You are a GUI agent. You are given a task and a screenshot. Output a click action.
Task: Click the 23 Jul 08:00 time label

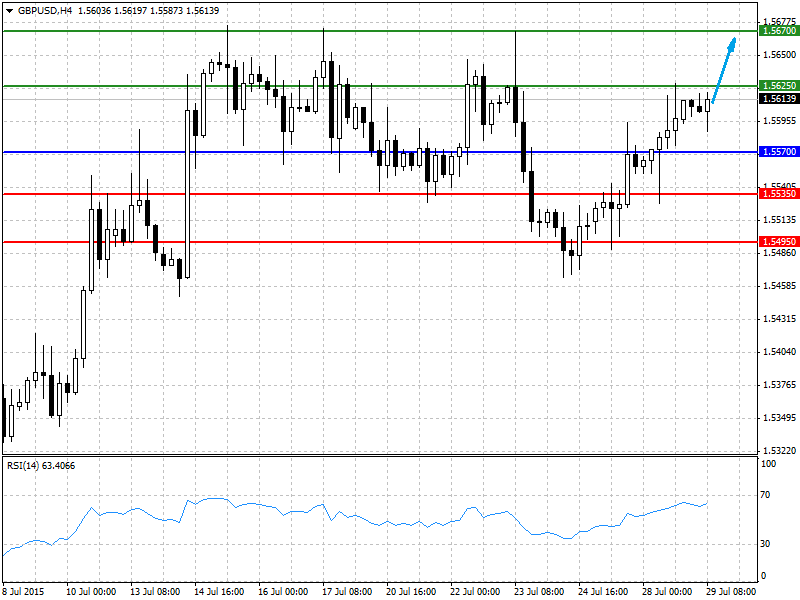pos(539,591)
